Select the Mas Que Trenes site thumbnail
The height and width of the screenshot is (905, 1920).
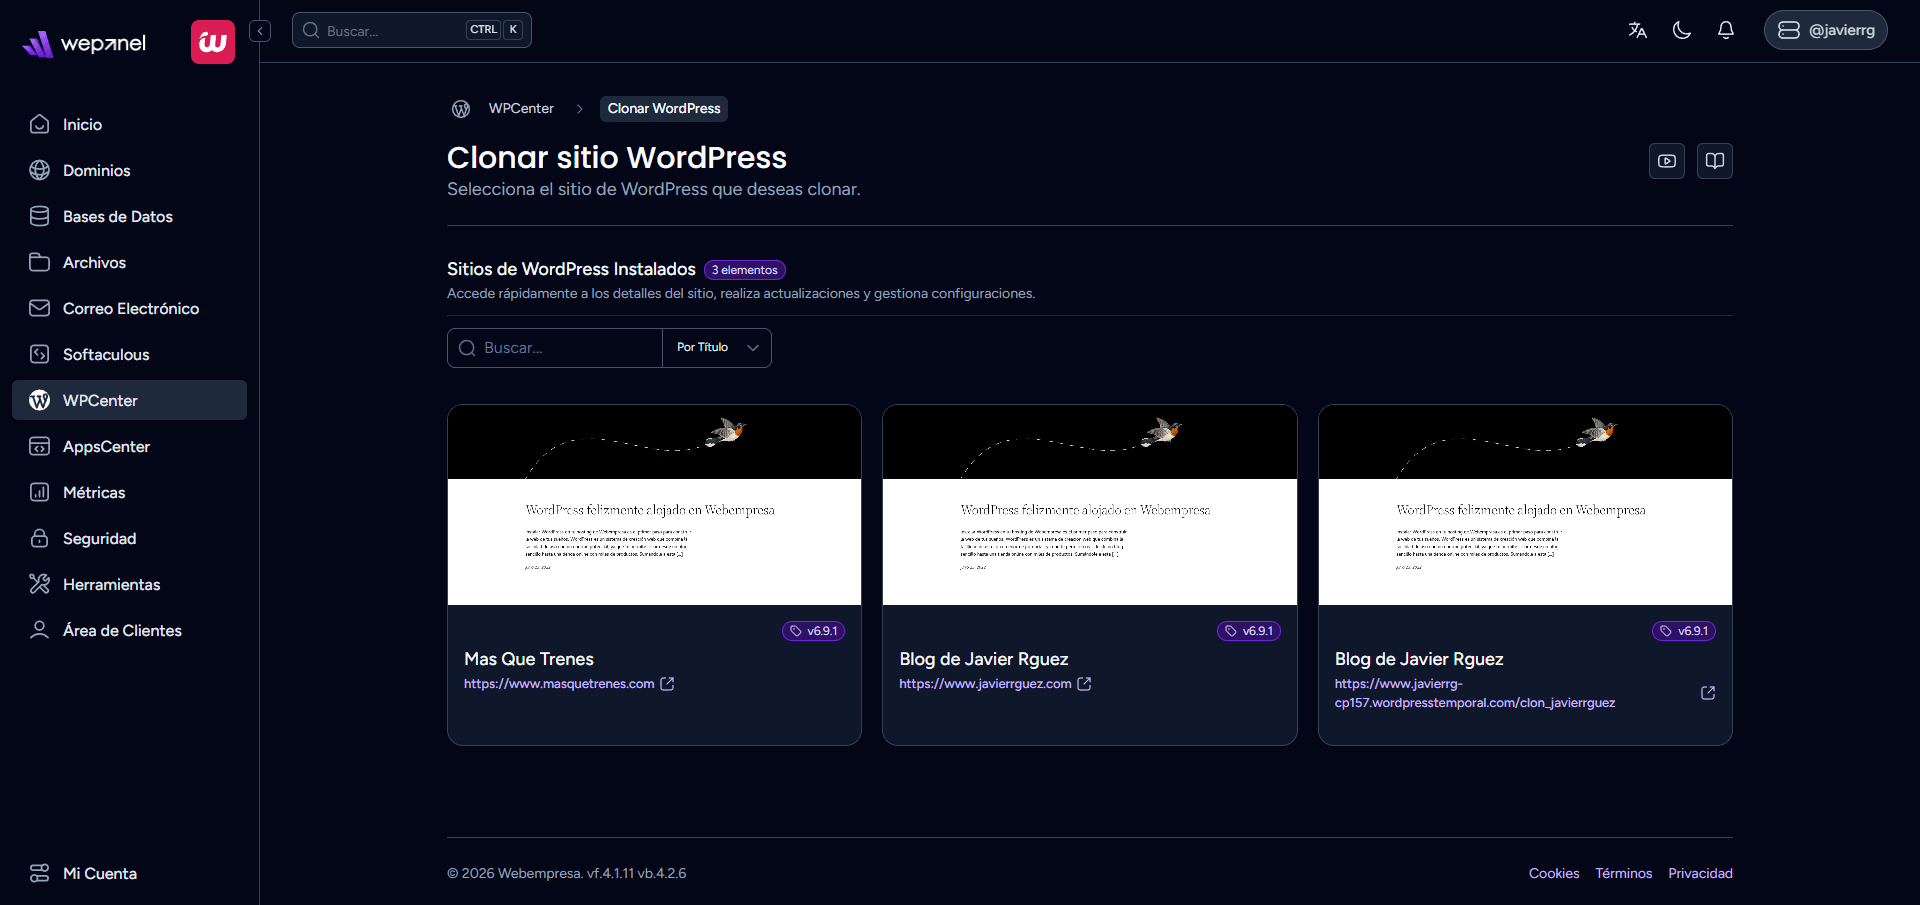(x=654, y=505)
